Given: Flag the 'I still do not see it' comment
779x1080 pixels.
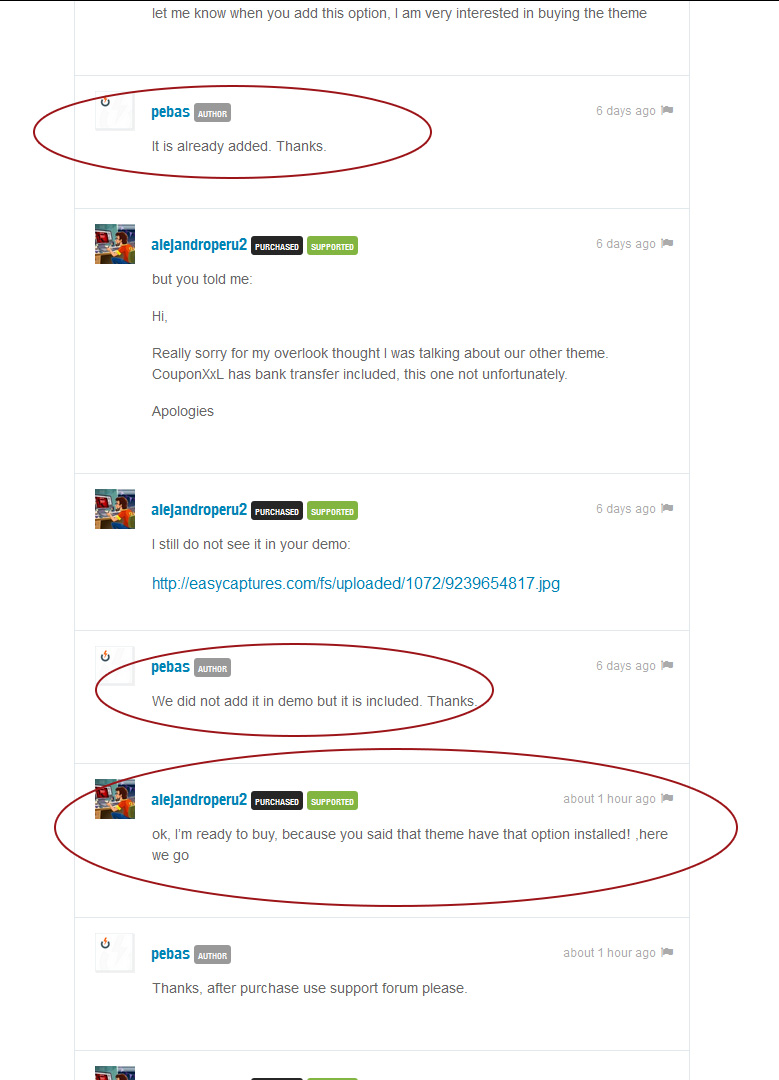Looking at the screenshot, I should pyautogui.click(x=667, y=508).
